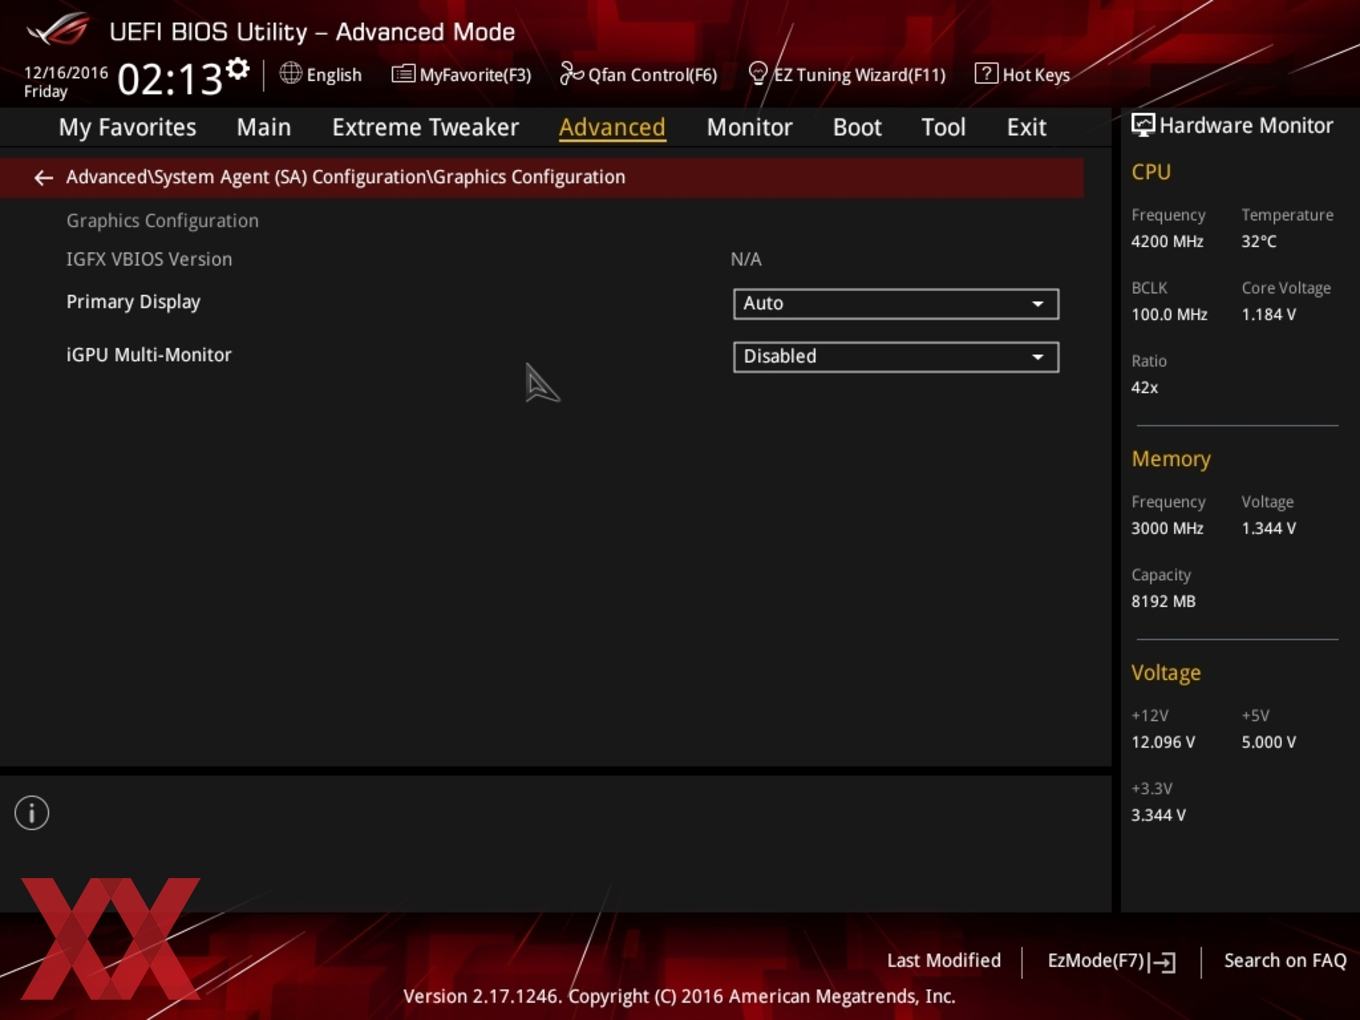Open the Hot Keys label
The image size is (1360, 1020).
coord(1036,75)
